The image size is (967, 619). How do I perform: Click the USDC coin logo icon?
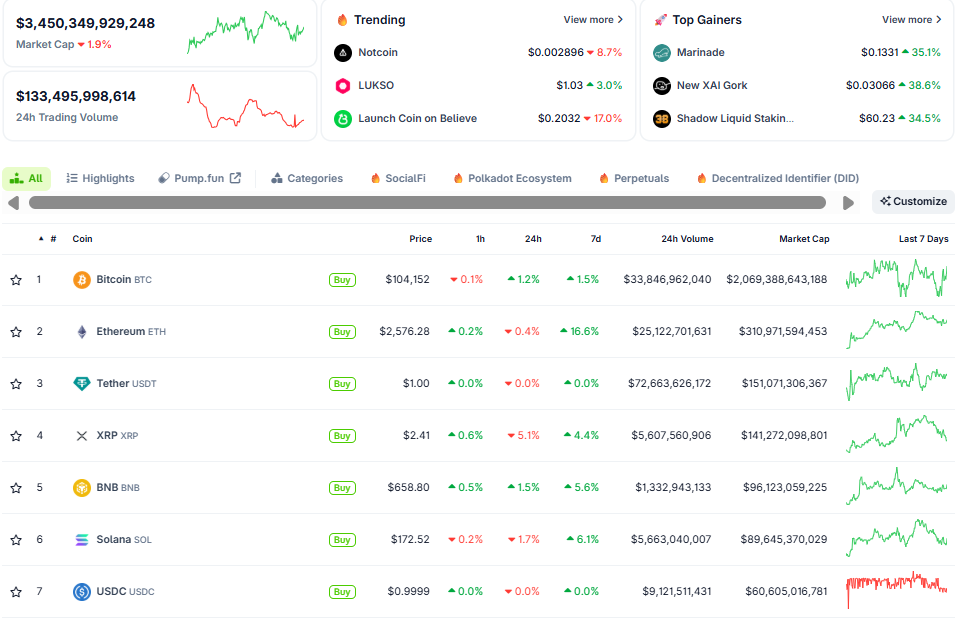click(82, 592)
